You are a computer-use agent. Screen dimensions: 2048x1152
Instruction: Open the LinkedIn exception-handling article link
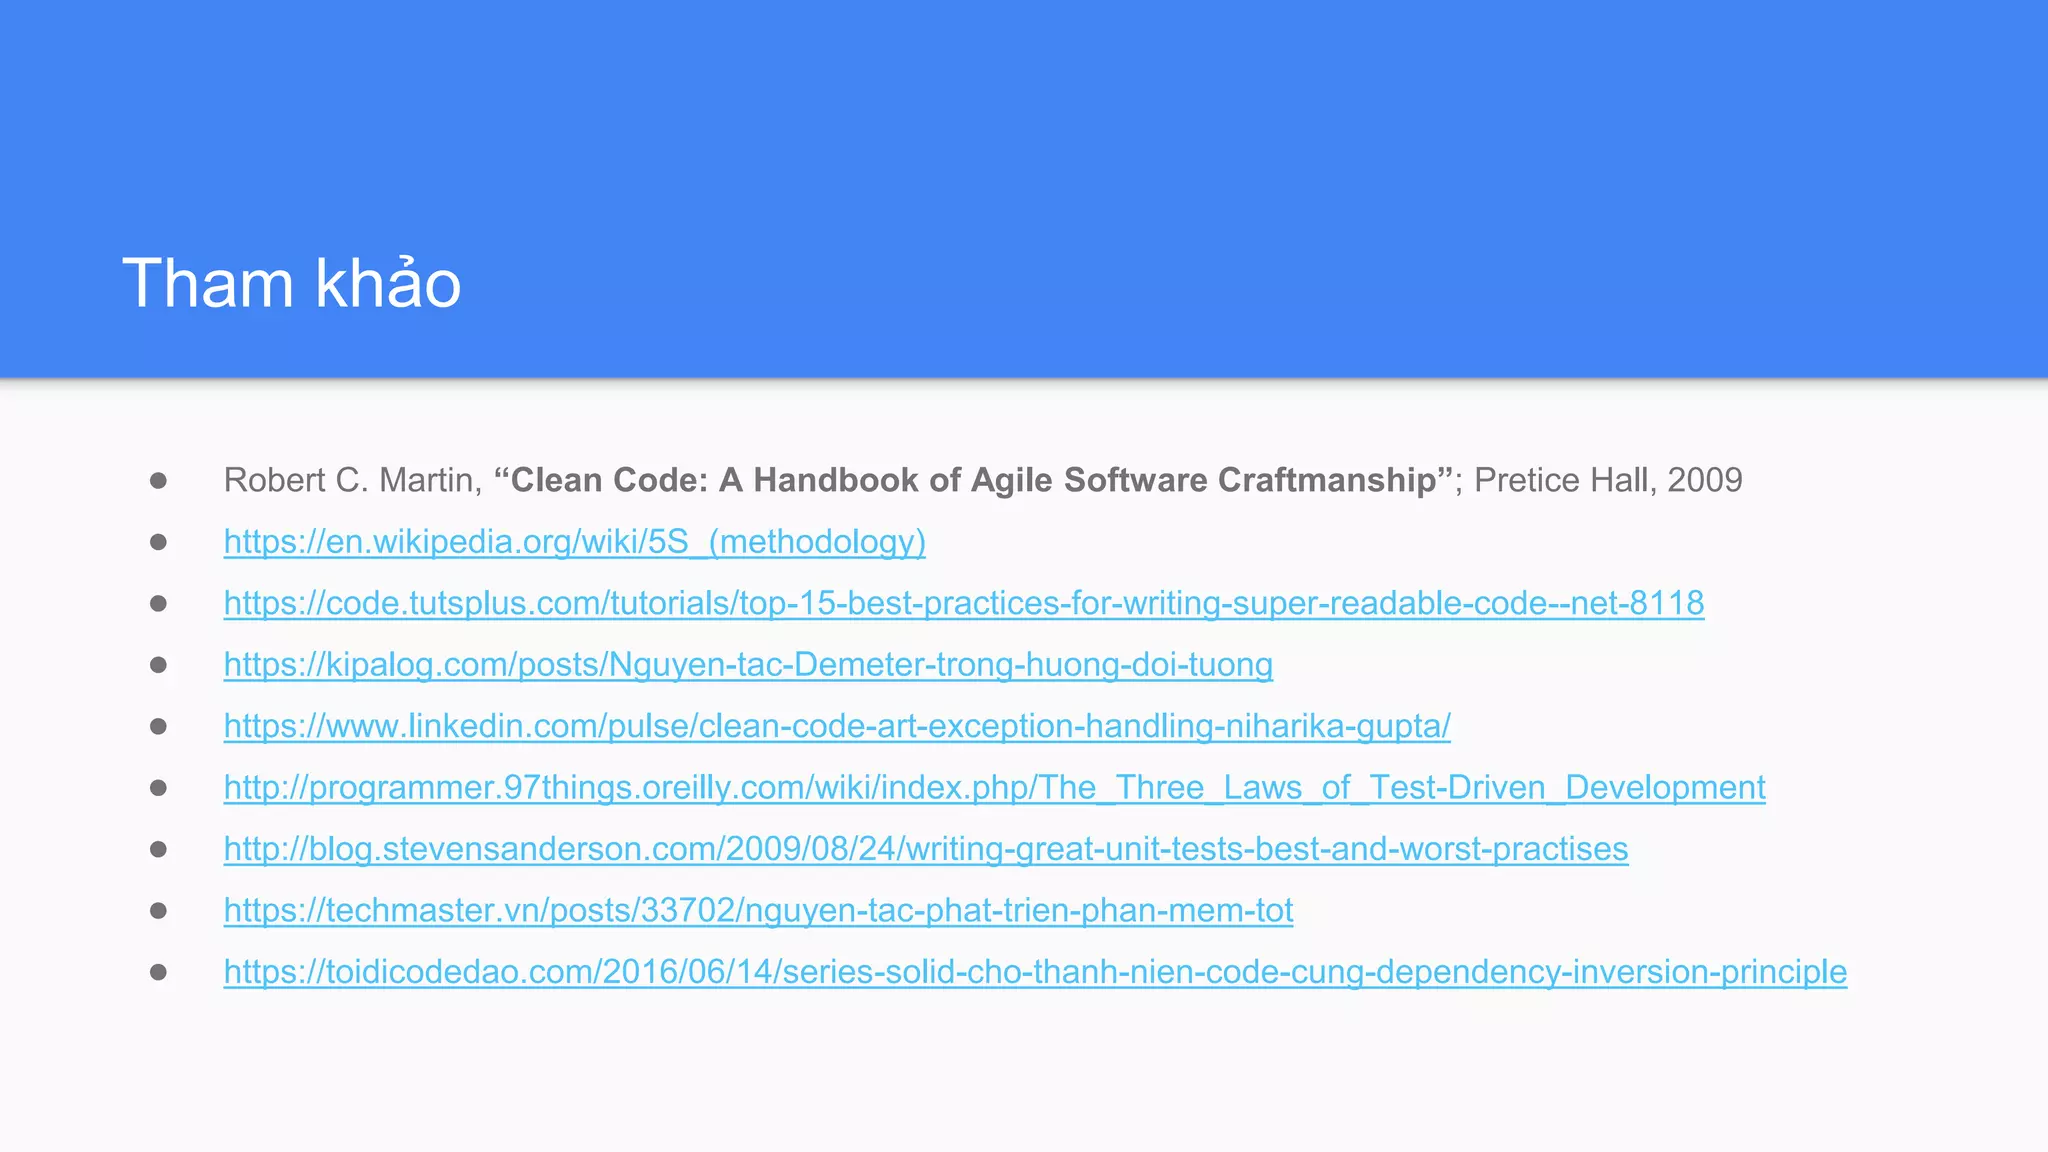[x=837, y=726]
